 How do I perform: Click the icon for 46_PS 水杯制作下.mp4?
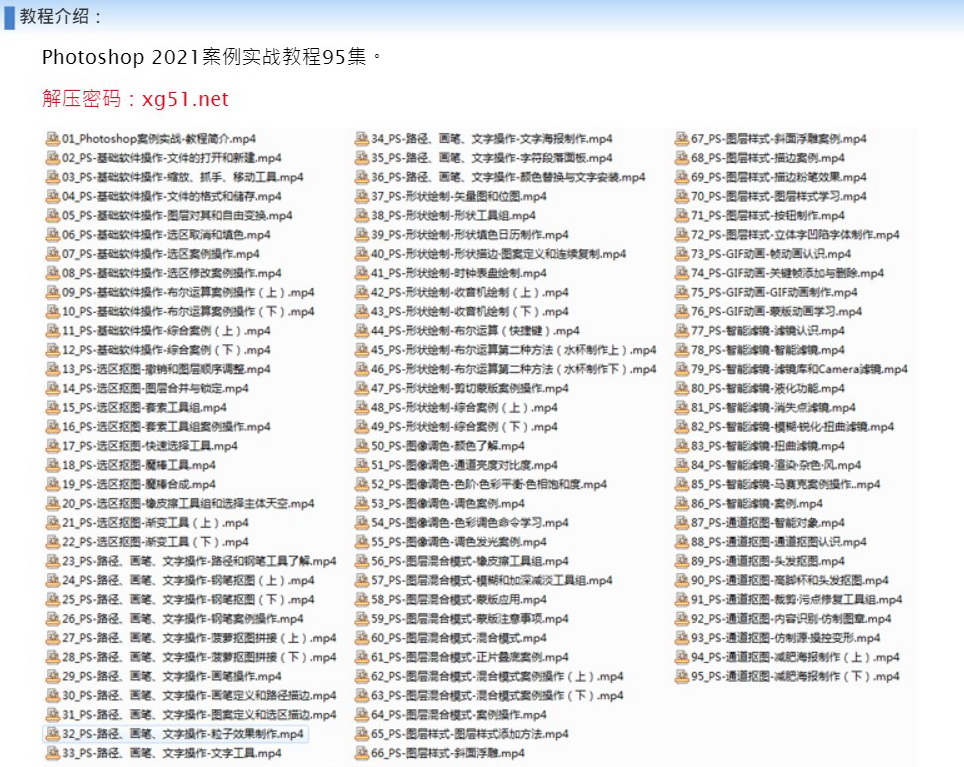[362, 369]
